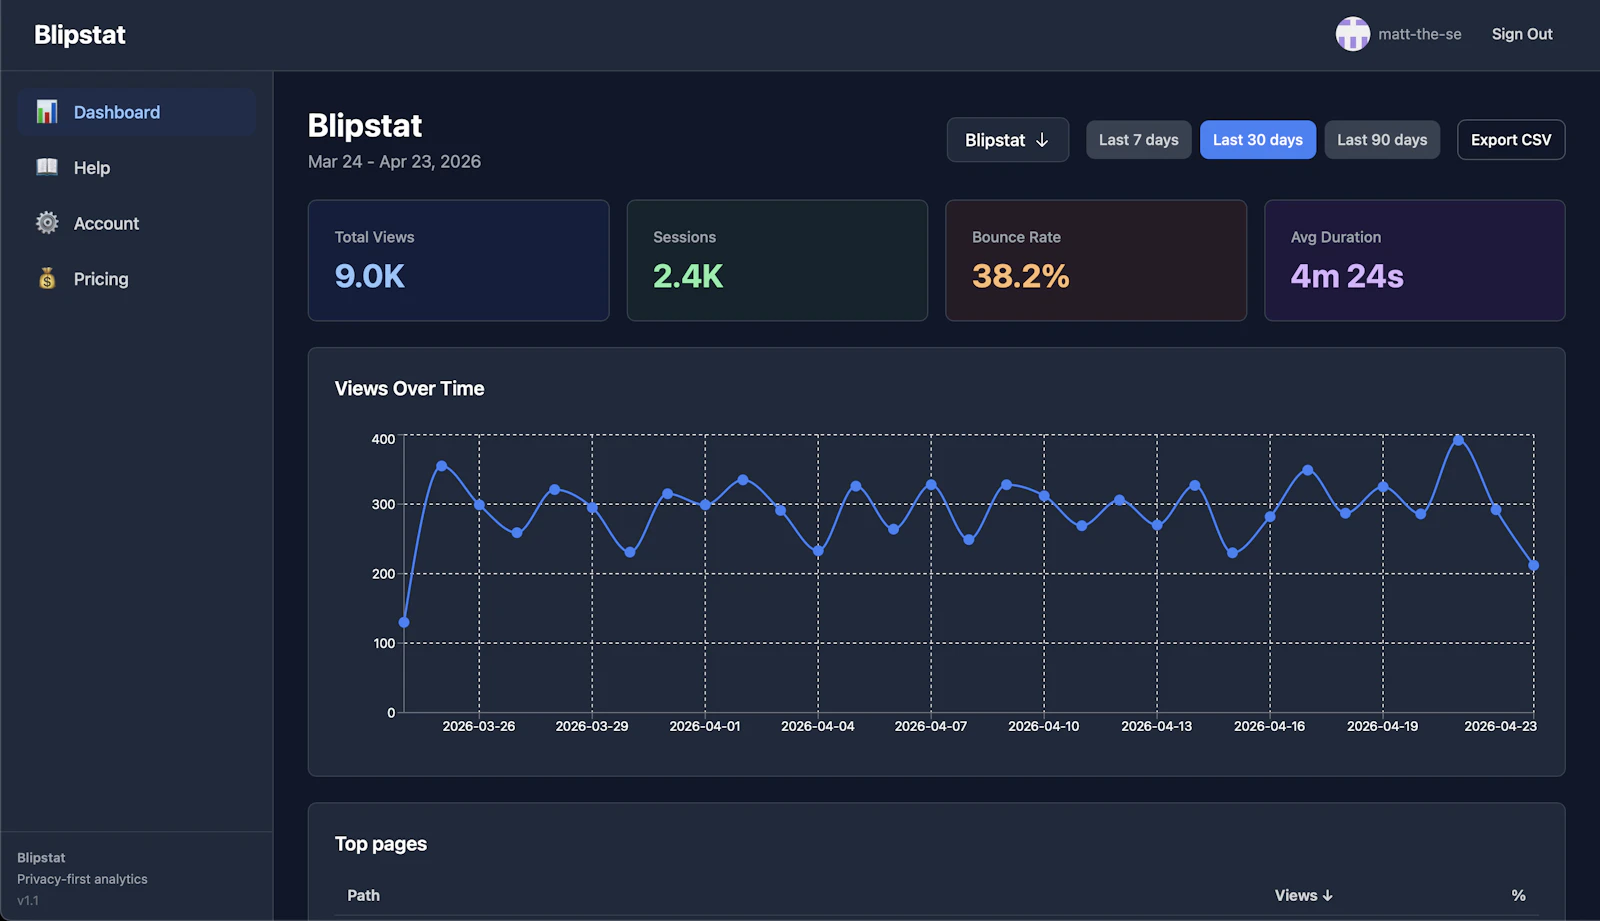Open the Dashboard sidebar item
The image size is (1600, 921).
[x=137, y=112]
